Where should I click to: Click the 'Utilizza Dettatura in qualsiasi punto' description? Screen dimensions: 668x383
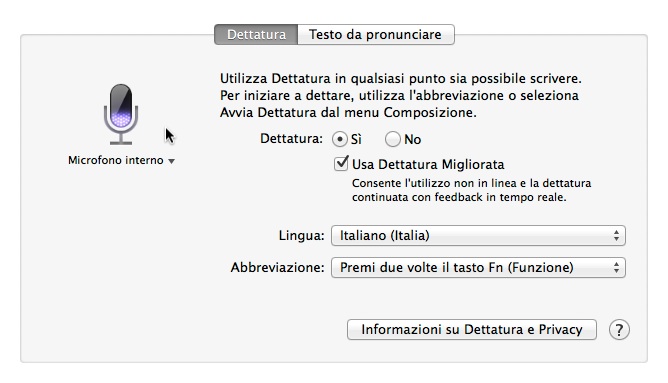point(400,95)
